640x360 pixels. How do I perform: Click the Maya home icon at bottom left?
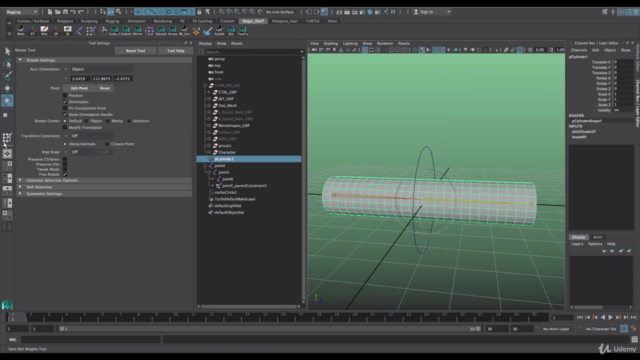pyautogui.click(x=7, y=305)
